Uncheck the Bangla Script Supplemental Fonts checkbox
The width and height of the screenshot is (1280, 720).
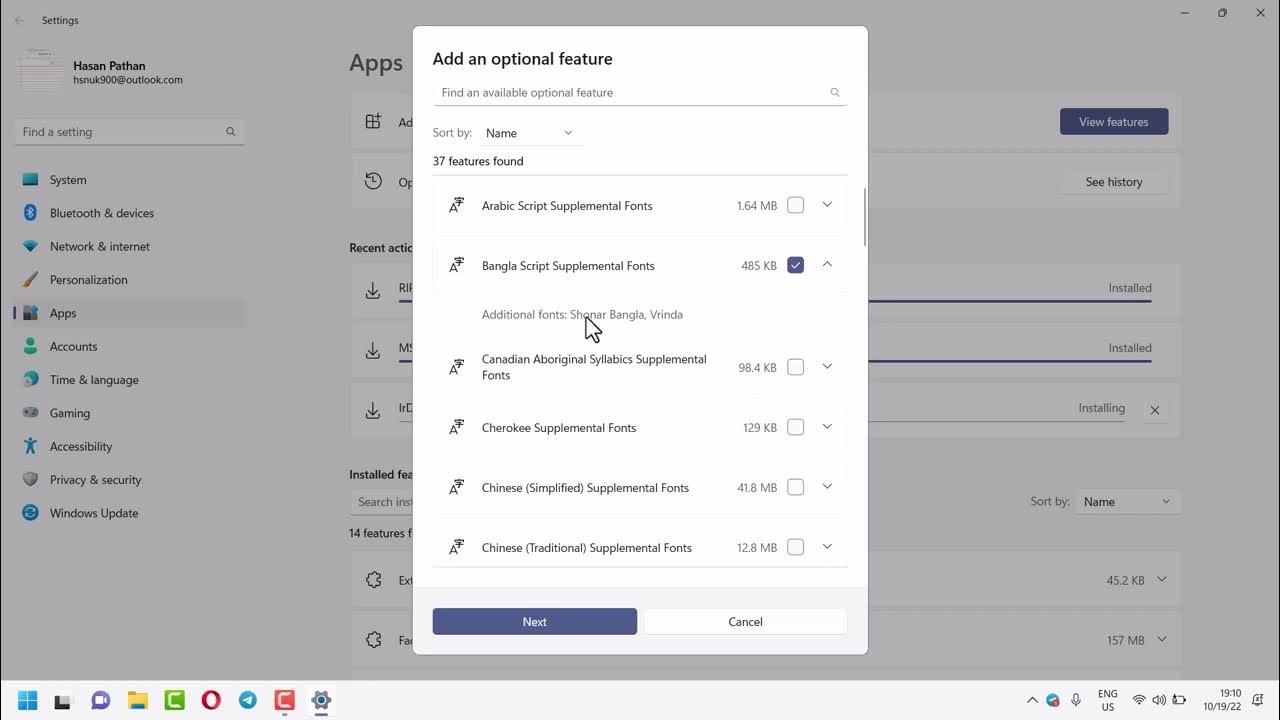[795, 265]
